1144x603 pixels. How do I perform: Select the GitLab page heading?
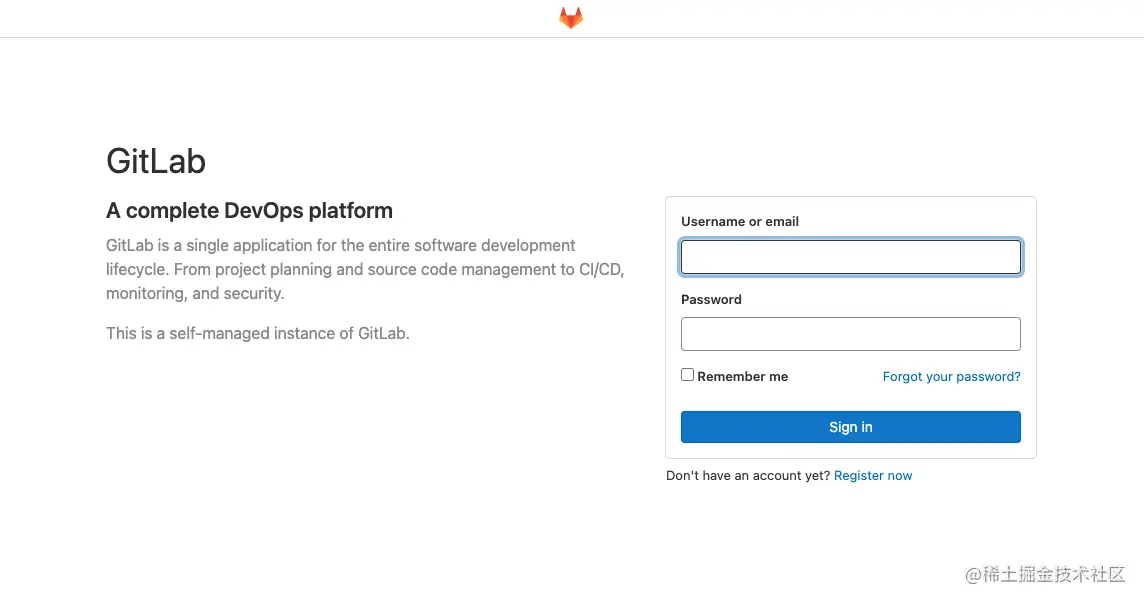(156, 161)
